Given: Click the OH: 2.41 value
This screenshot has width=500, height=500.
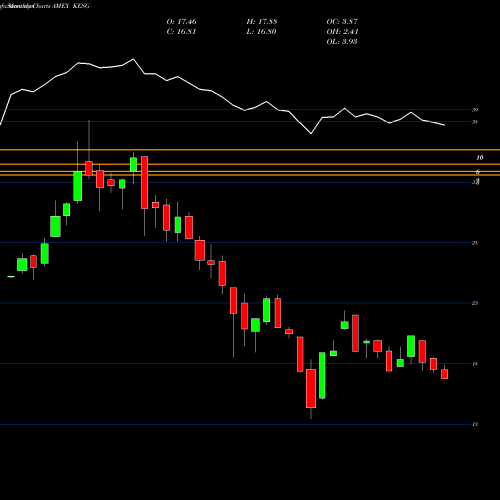Looking at the screenshot, I should (x=342, y=32).
